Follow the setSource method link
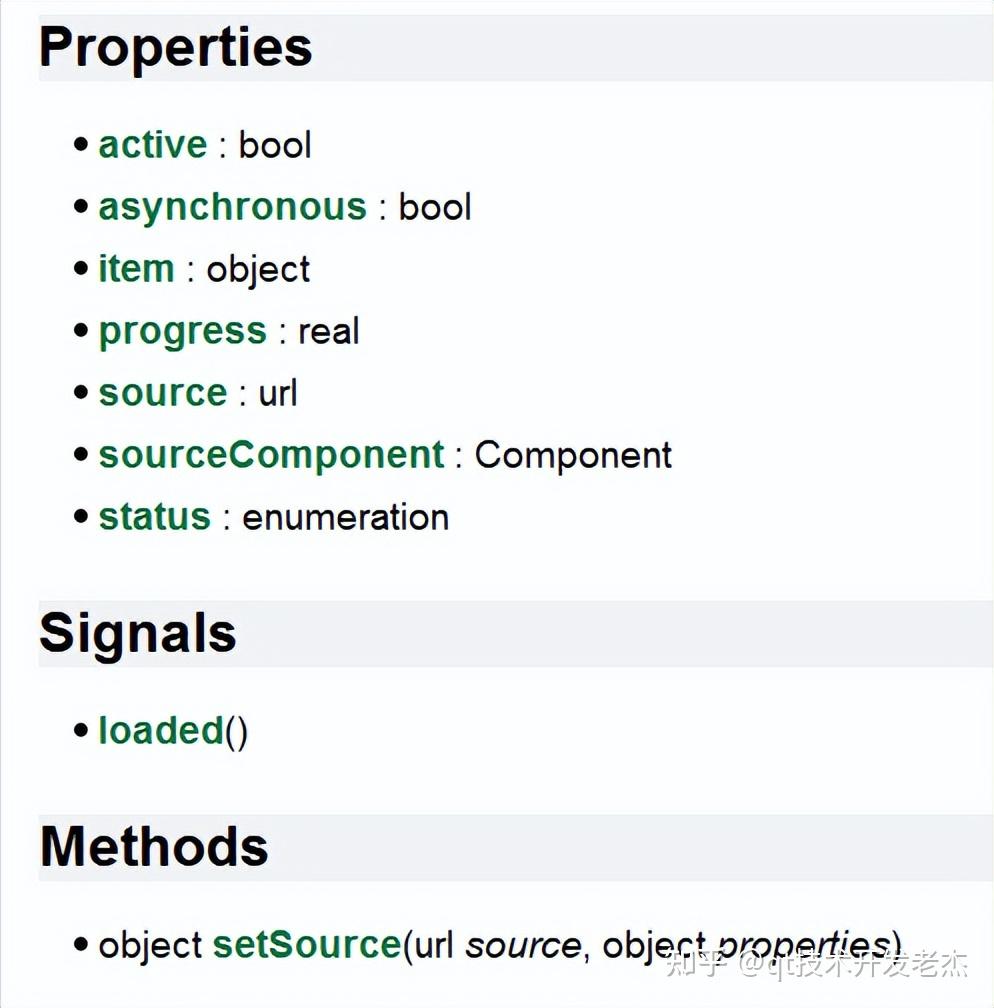 [x=307, y=945]
